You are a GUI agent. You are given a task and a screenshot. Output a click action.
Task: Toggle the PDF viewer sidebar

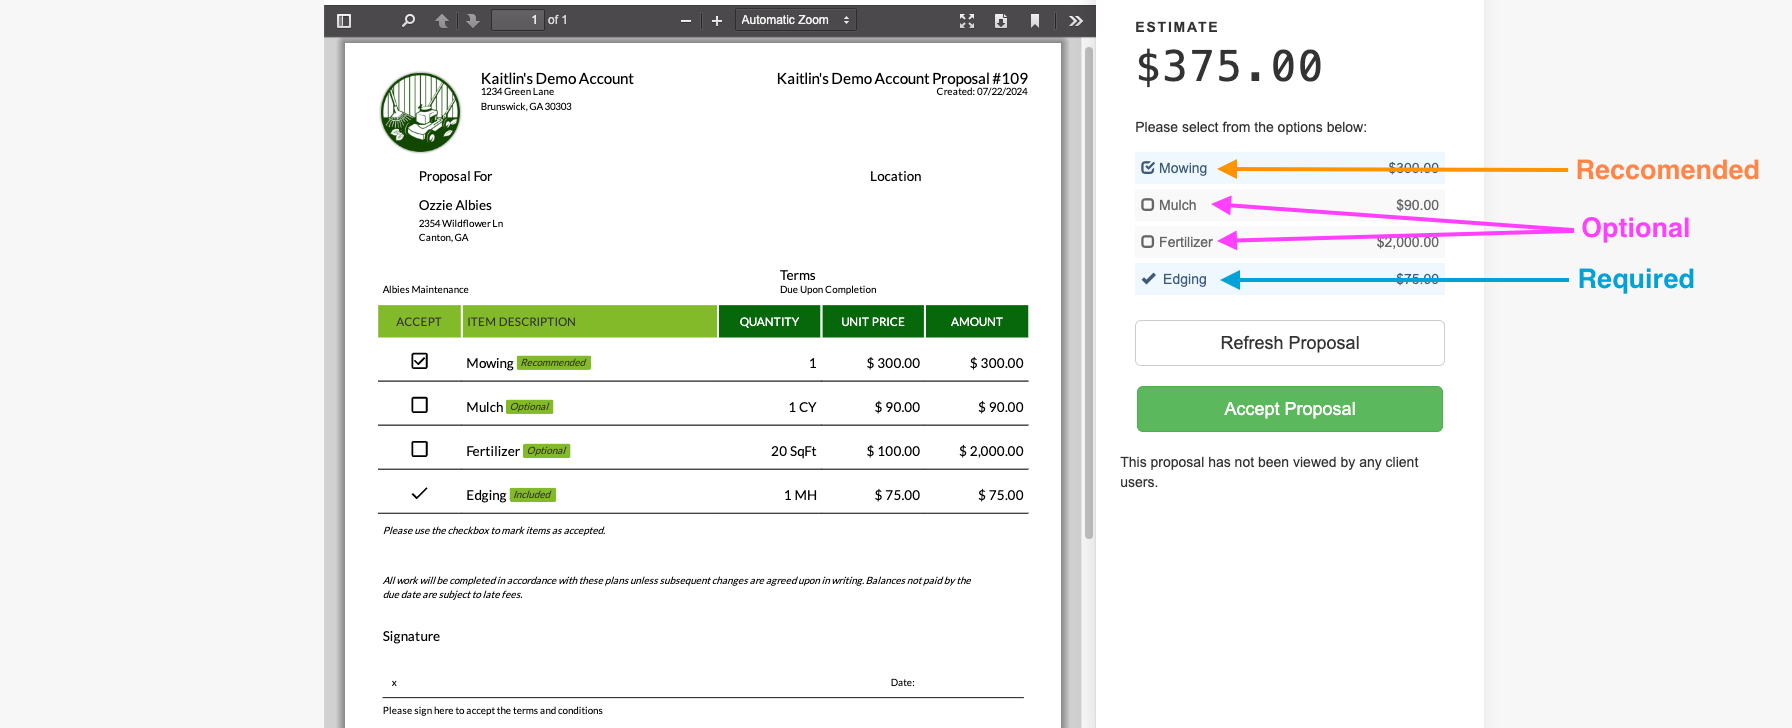coord(344,21)
